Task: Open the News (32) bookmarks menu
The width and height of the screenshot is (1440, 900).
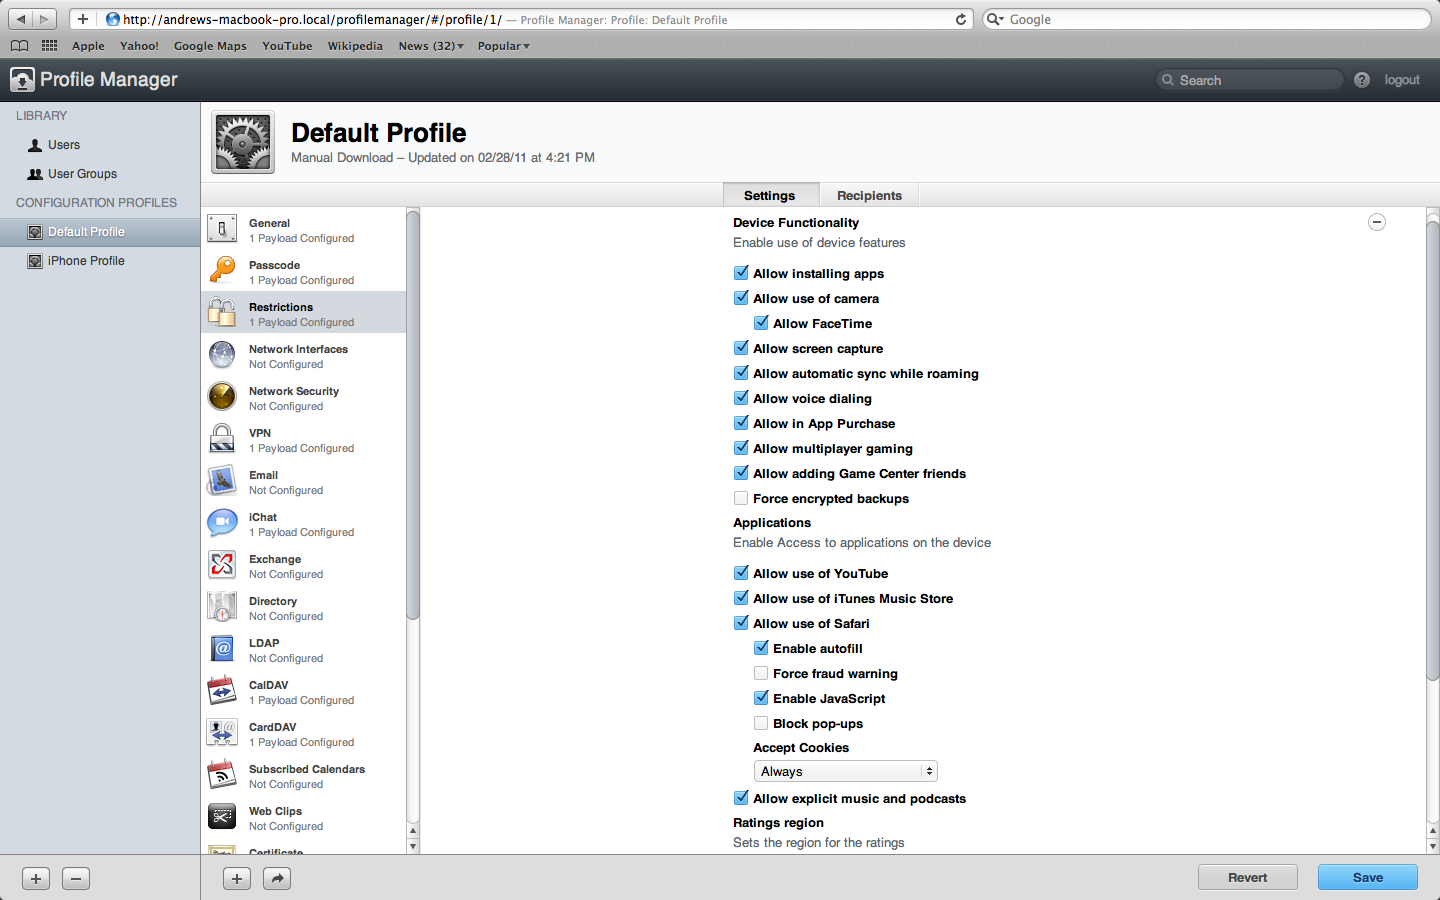Action: pyautogui.click(x=431, y=46)
